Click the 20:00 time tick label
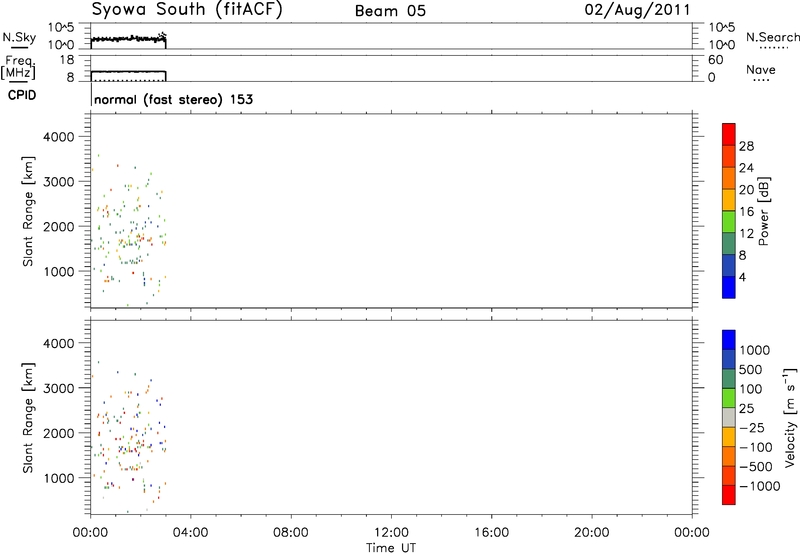Viewport: 800px width, 554px height. pyautogui.click(x=591, y=533)
